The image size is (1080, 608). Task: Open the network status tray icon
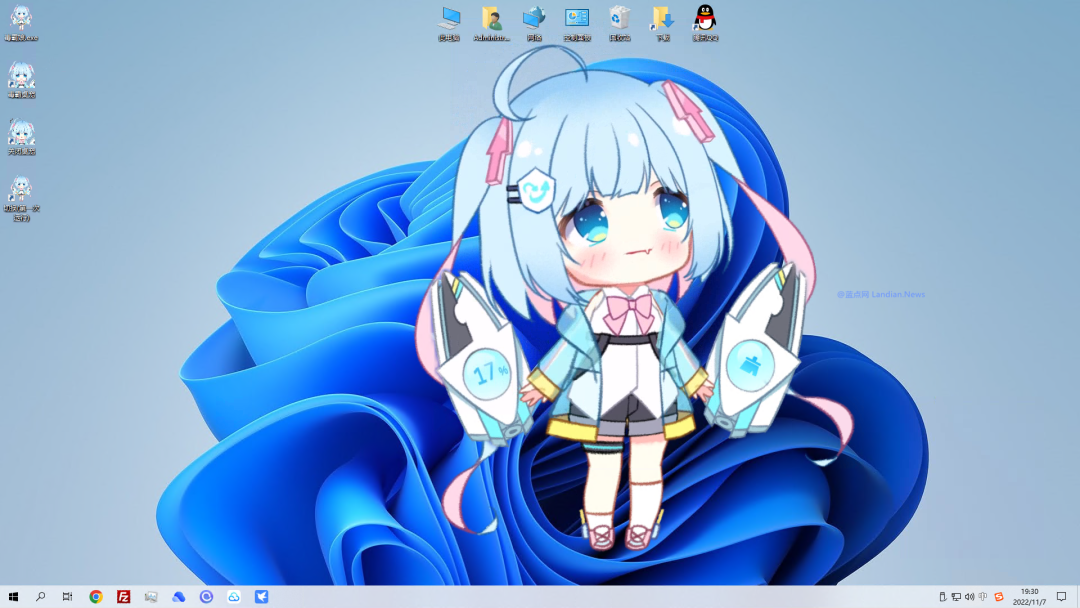click(956, 597)
